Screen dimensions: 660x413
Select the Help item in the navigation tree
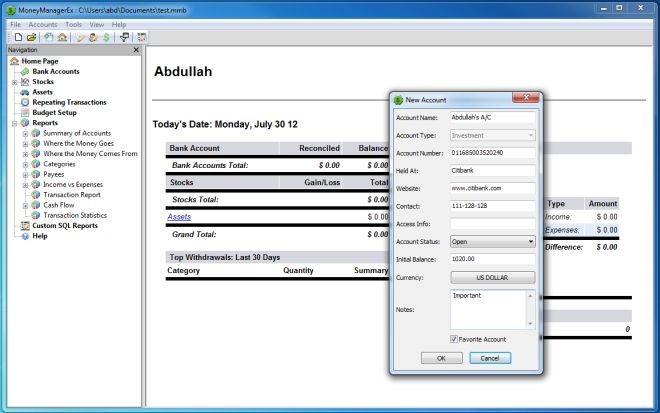coord(40,236)
